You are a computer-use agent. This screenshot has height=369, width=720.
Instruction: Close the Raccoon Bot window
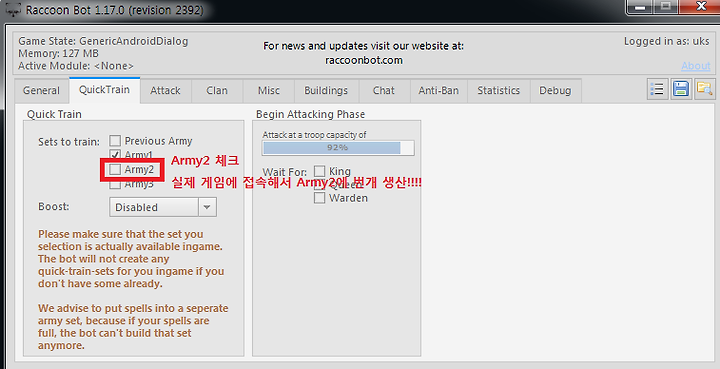tap(701, 6)
